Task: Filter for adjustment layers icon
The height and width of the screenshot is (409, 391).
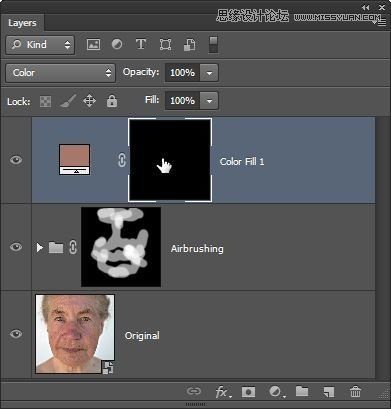Action: coord(117,44)
